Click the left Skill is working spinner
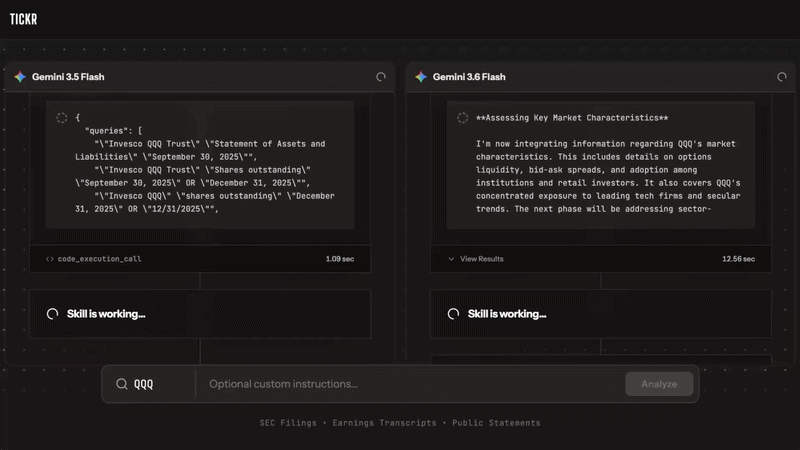 (x=53, y=314)
